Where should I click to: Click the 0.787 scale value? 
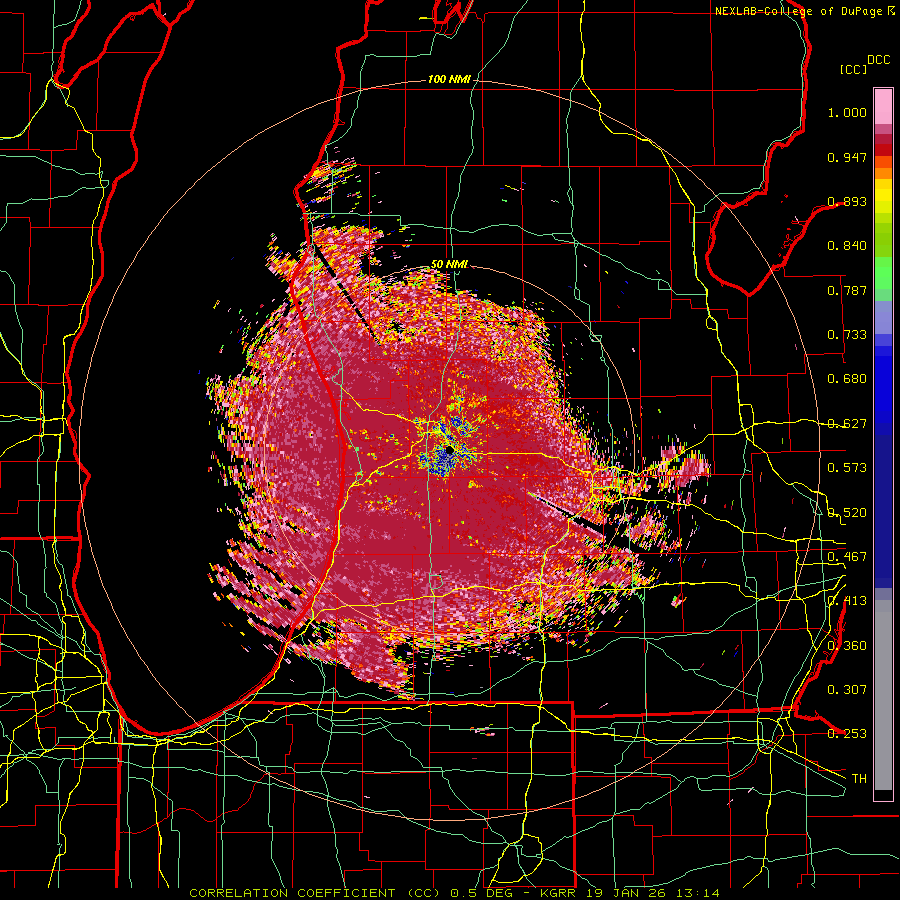click(x=847, y=290)
